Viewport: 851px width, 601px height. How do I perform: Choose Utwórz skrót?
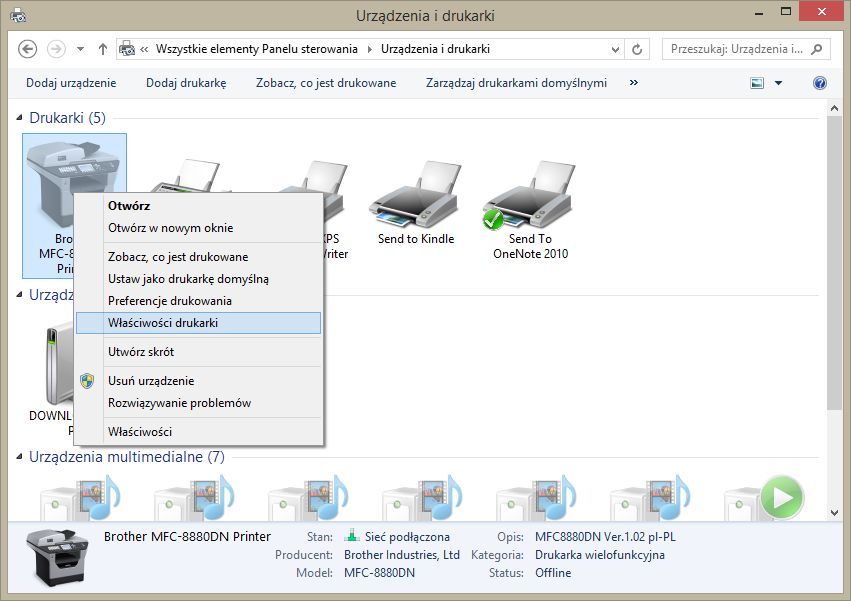[199, 352]
